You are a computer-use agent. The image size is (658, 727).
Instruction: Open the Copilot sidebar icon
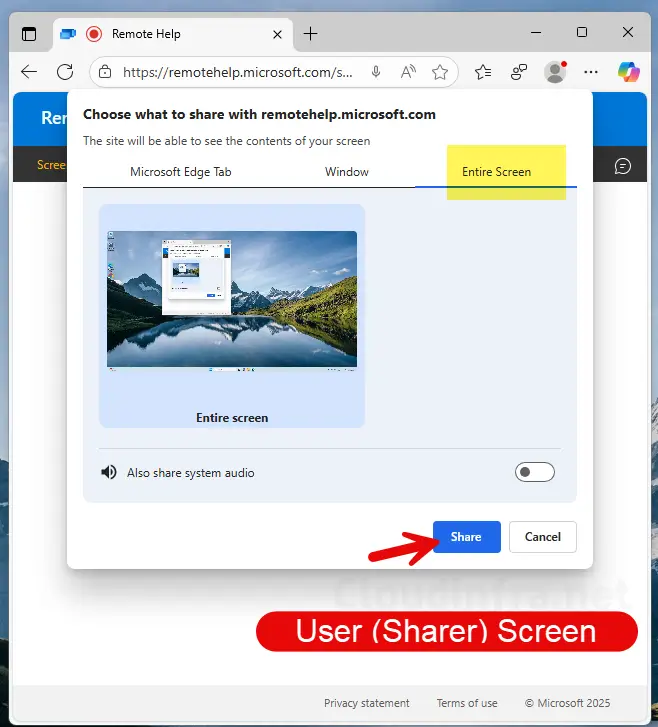pos(628,72)
